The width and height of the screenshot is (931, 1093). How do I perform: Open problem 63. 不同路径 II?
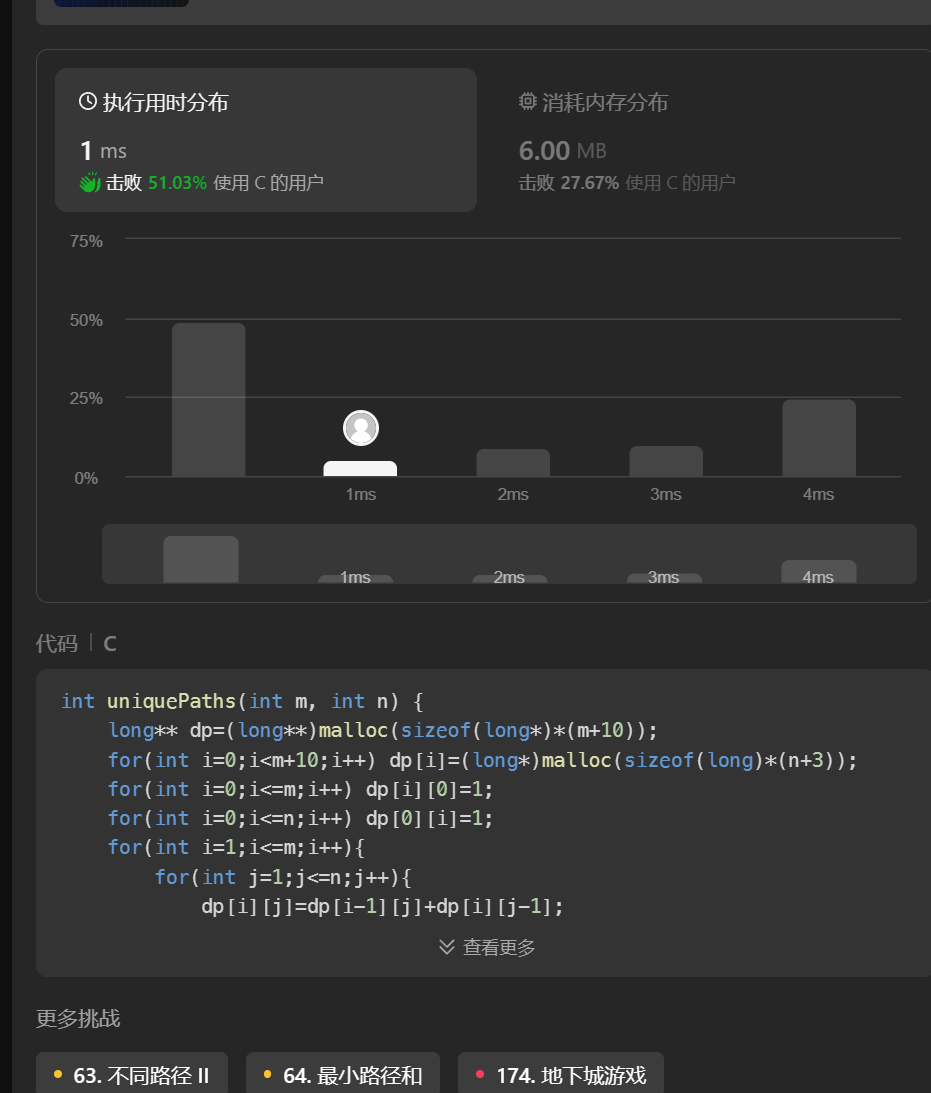[x=132, y=1076]
